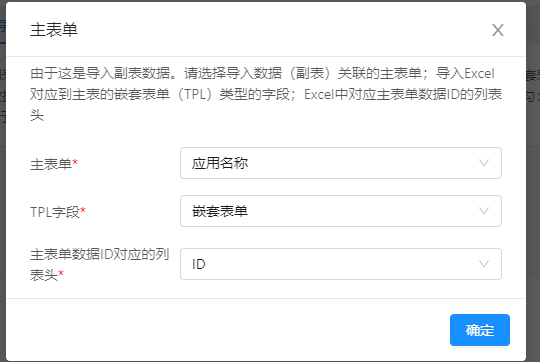Select the 应用名称 value text
Image resolution: width=540 pixels, height=362 pixels.
coord(220,163)
